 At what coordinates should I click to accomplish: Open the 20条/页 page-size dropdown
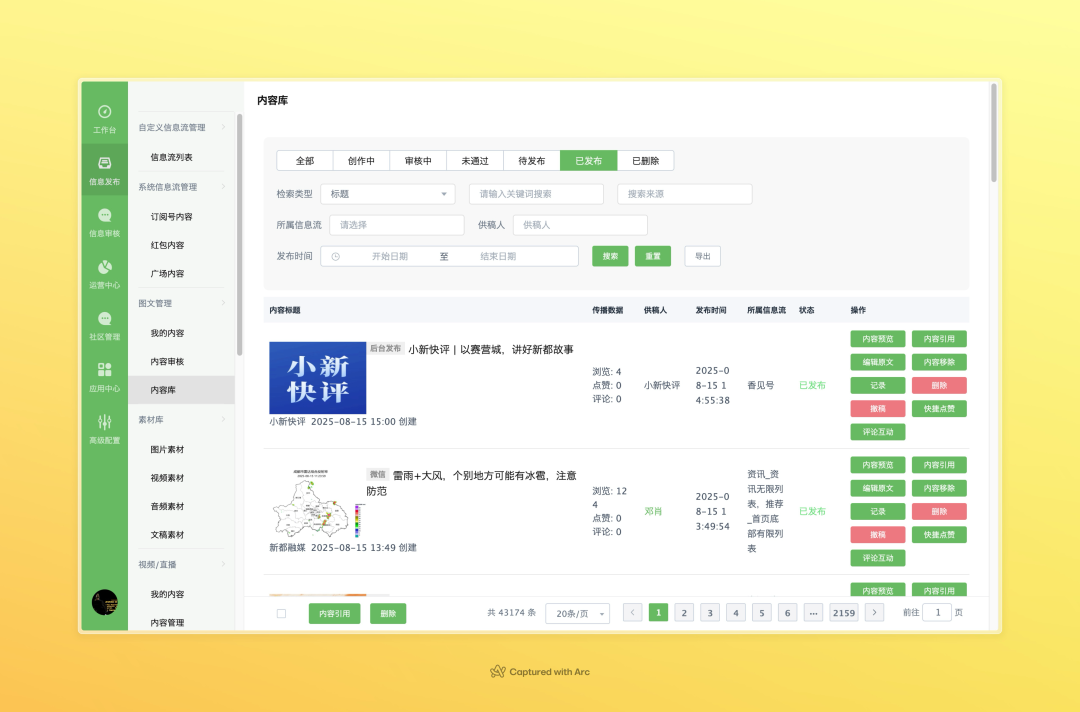point(577,612)
